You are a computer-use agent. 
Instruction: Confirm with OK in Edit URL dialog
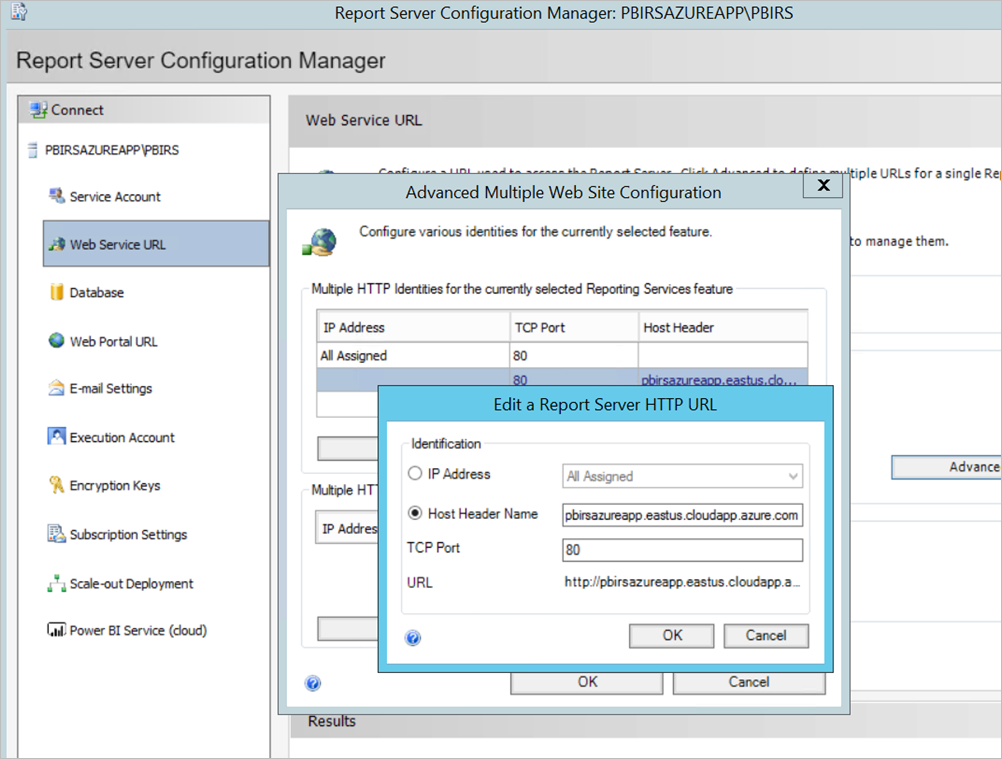670,636
